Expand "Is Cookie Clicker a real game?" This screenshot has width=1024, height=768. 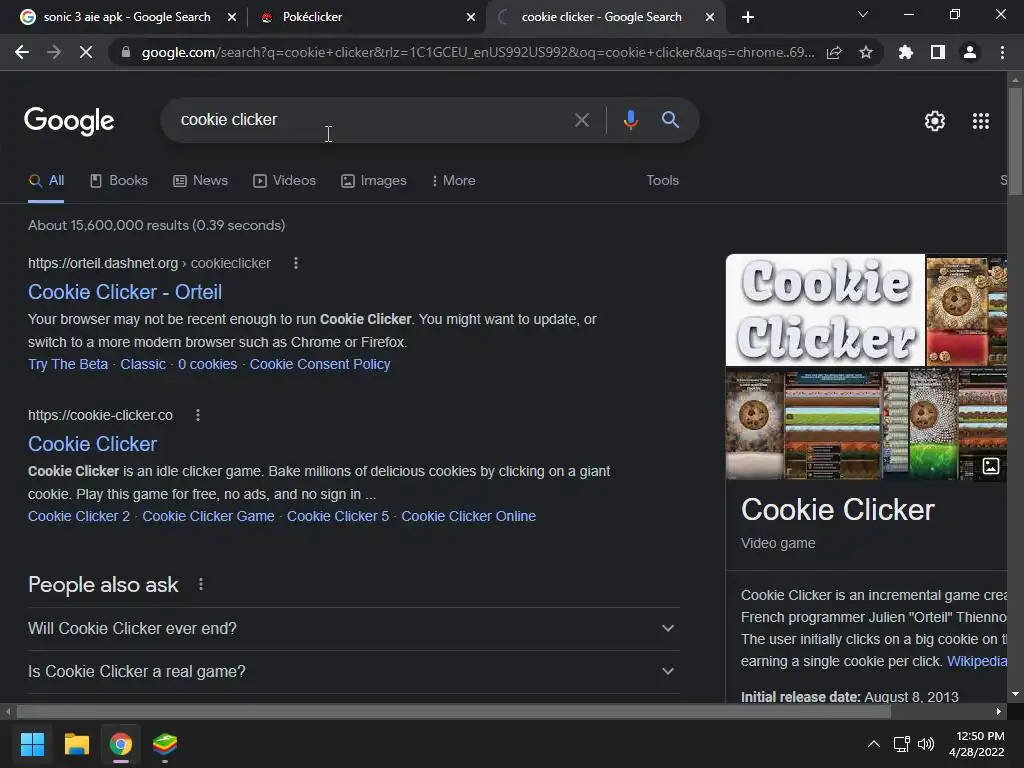tap(353, 671)
